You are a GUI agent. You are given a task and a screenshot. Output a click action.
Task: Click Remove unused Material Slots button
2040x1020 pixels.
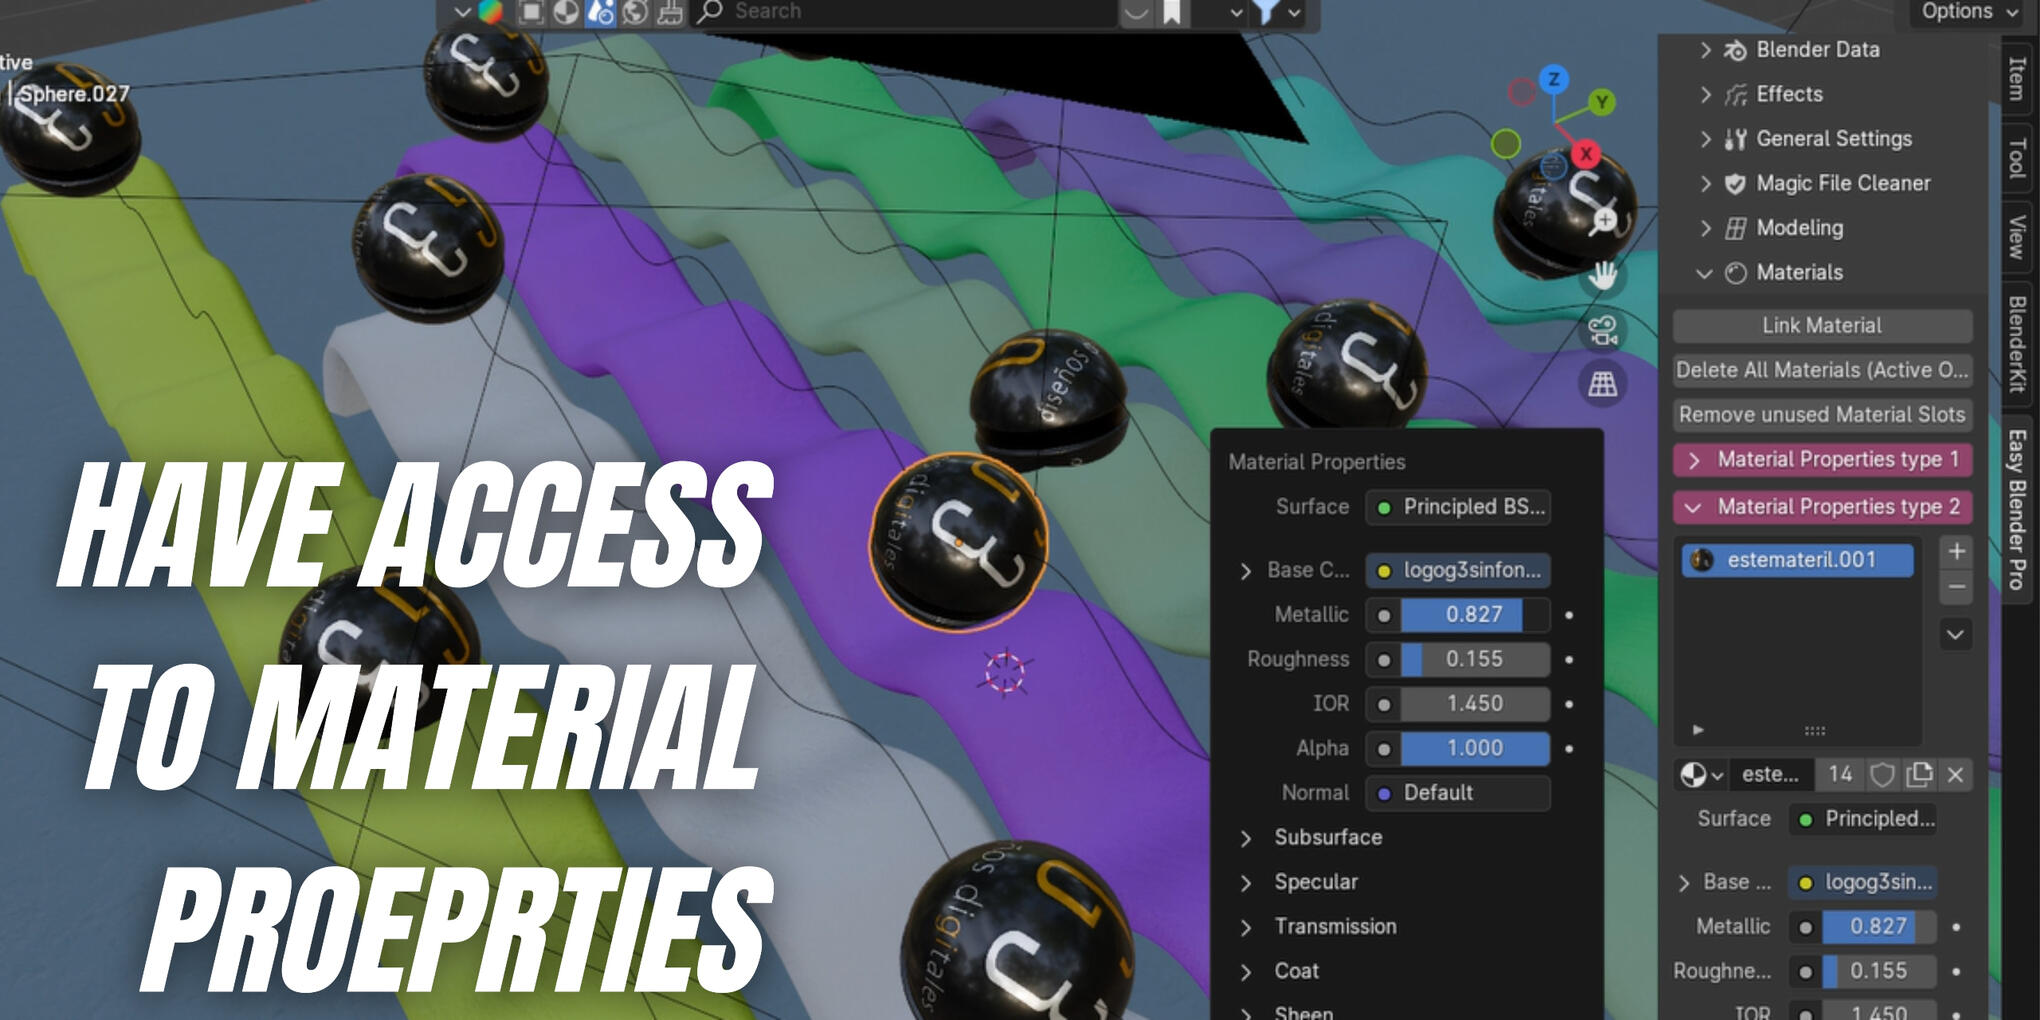[x=1821, y=414]
